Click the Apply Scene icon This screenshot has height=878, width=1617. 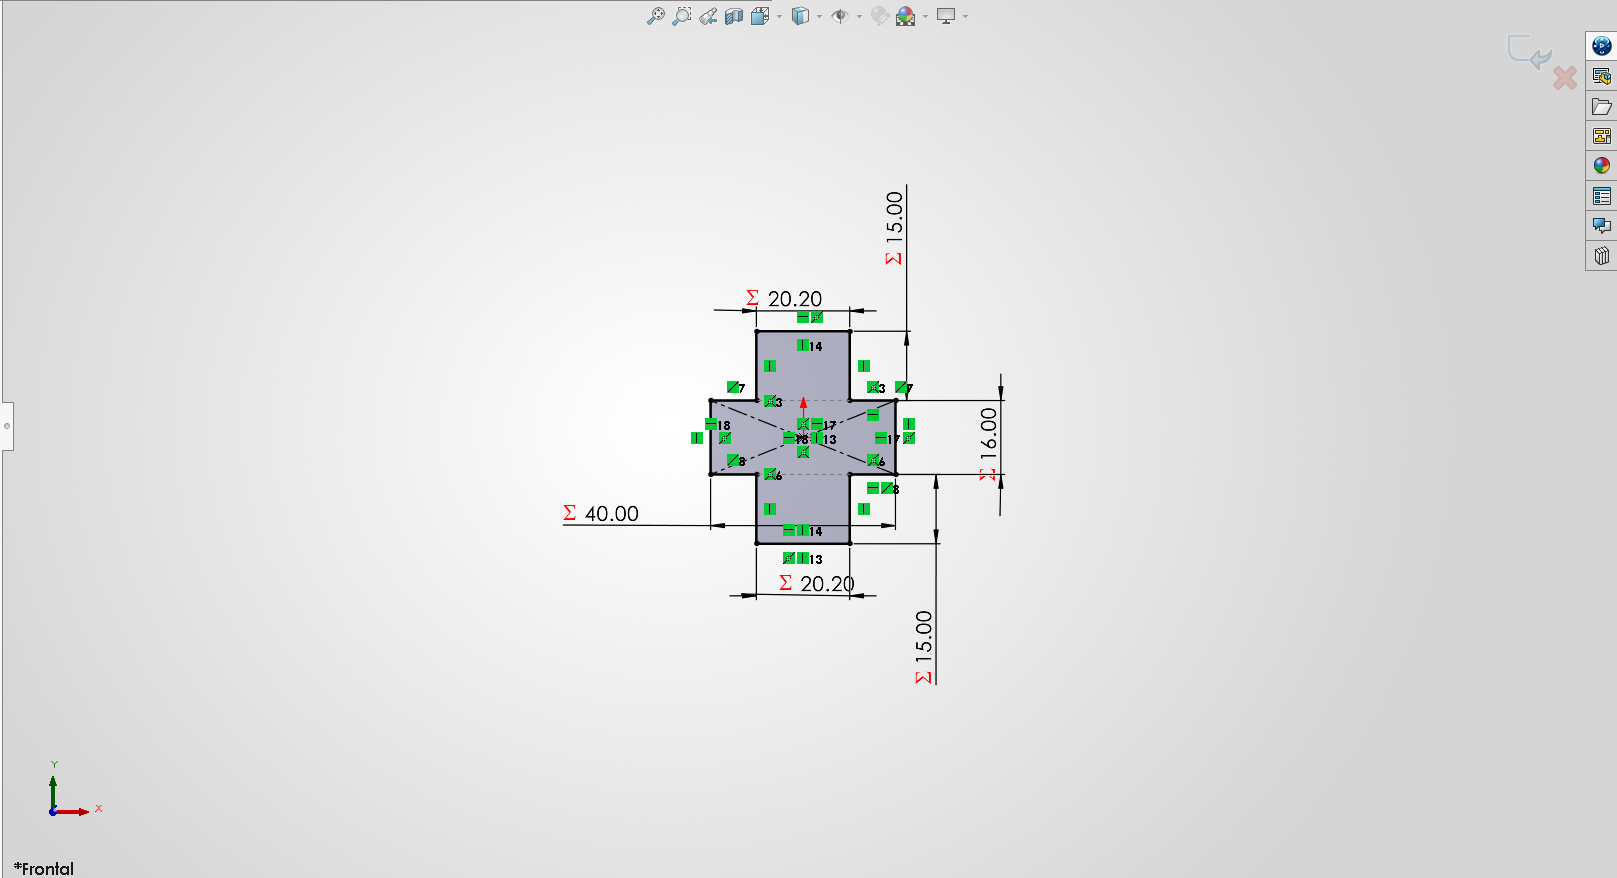click(x=906, y=16)
